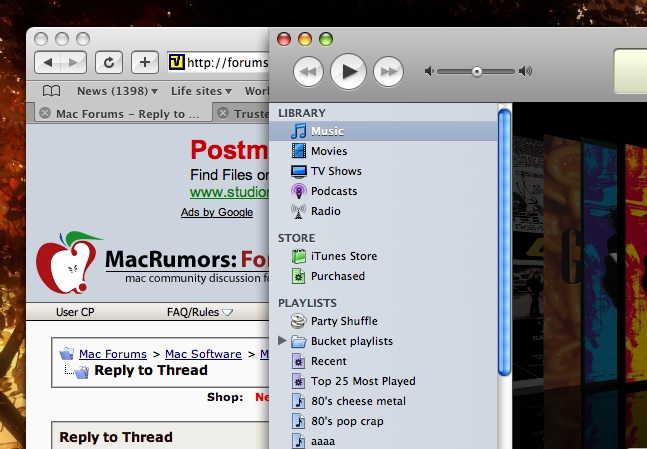
Task: Click the www.studio ad link
Action: (229, 192)
